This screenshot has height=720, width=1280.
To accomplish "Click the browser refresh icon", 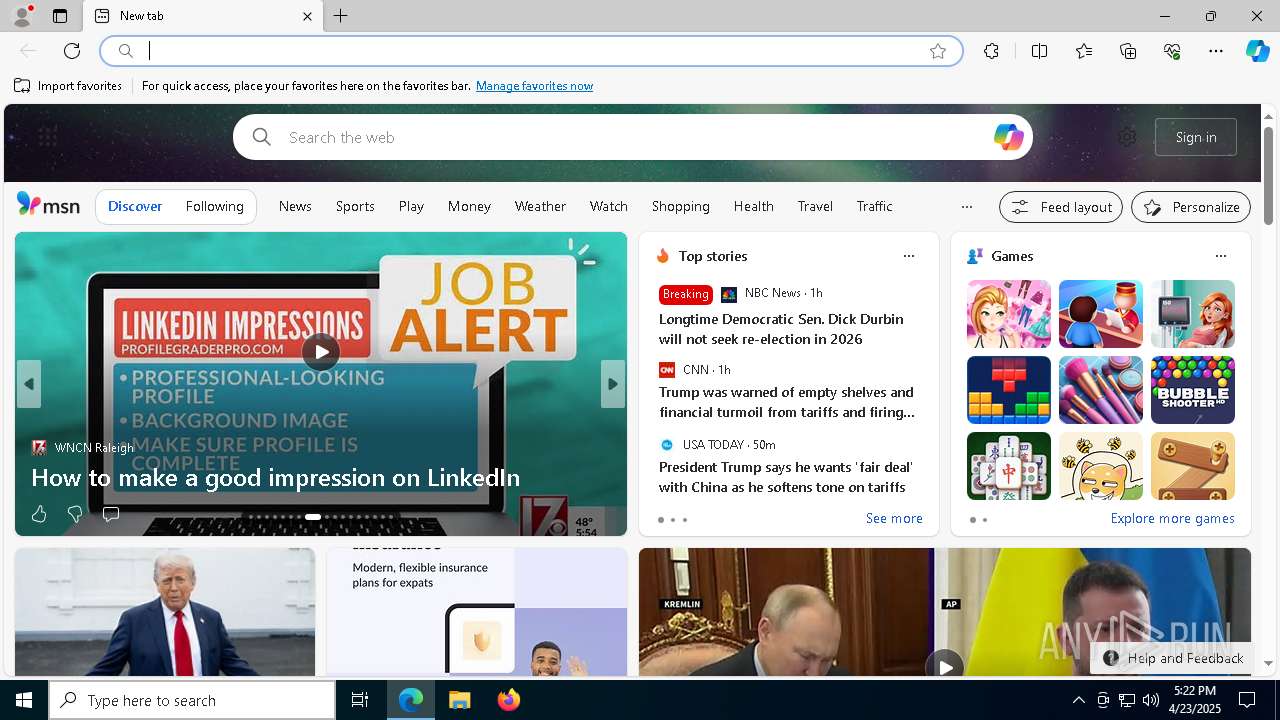I will [72, 51].
